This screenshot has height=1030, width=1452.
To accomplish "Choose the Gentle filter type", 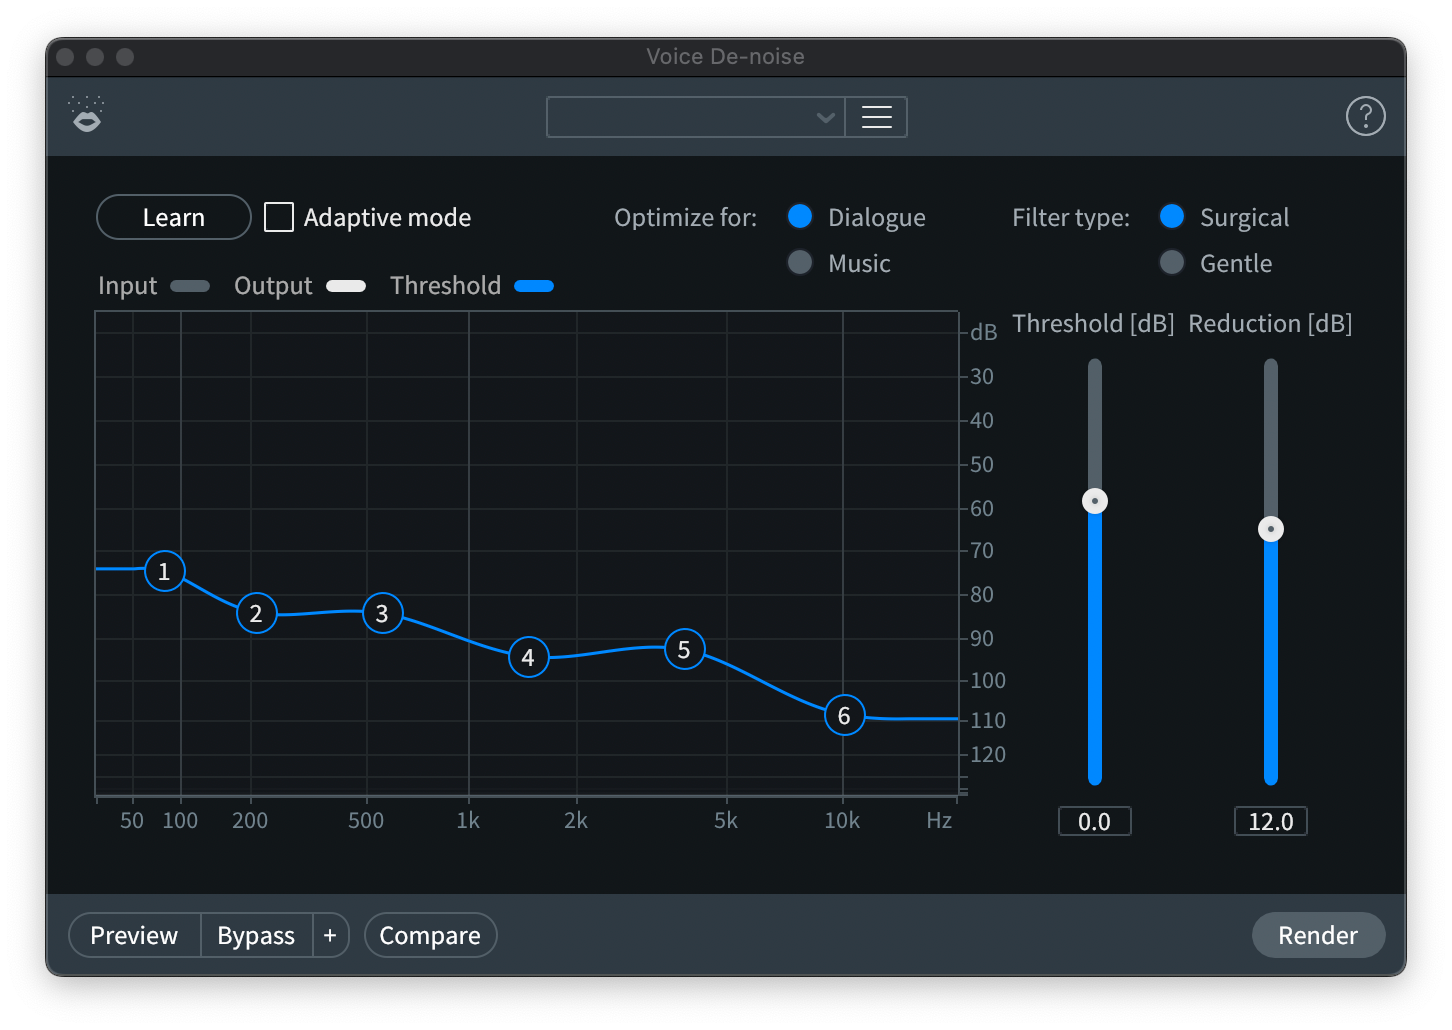I will tap(1171, 263).
